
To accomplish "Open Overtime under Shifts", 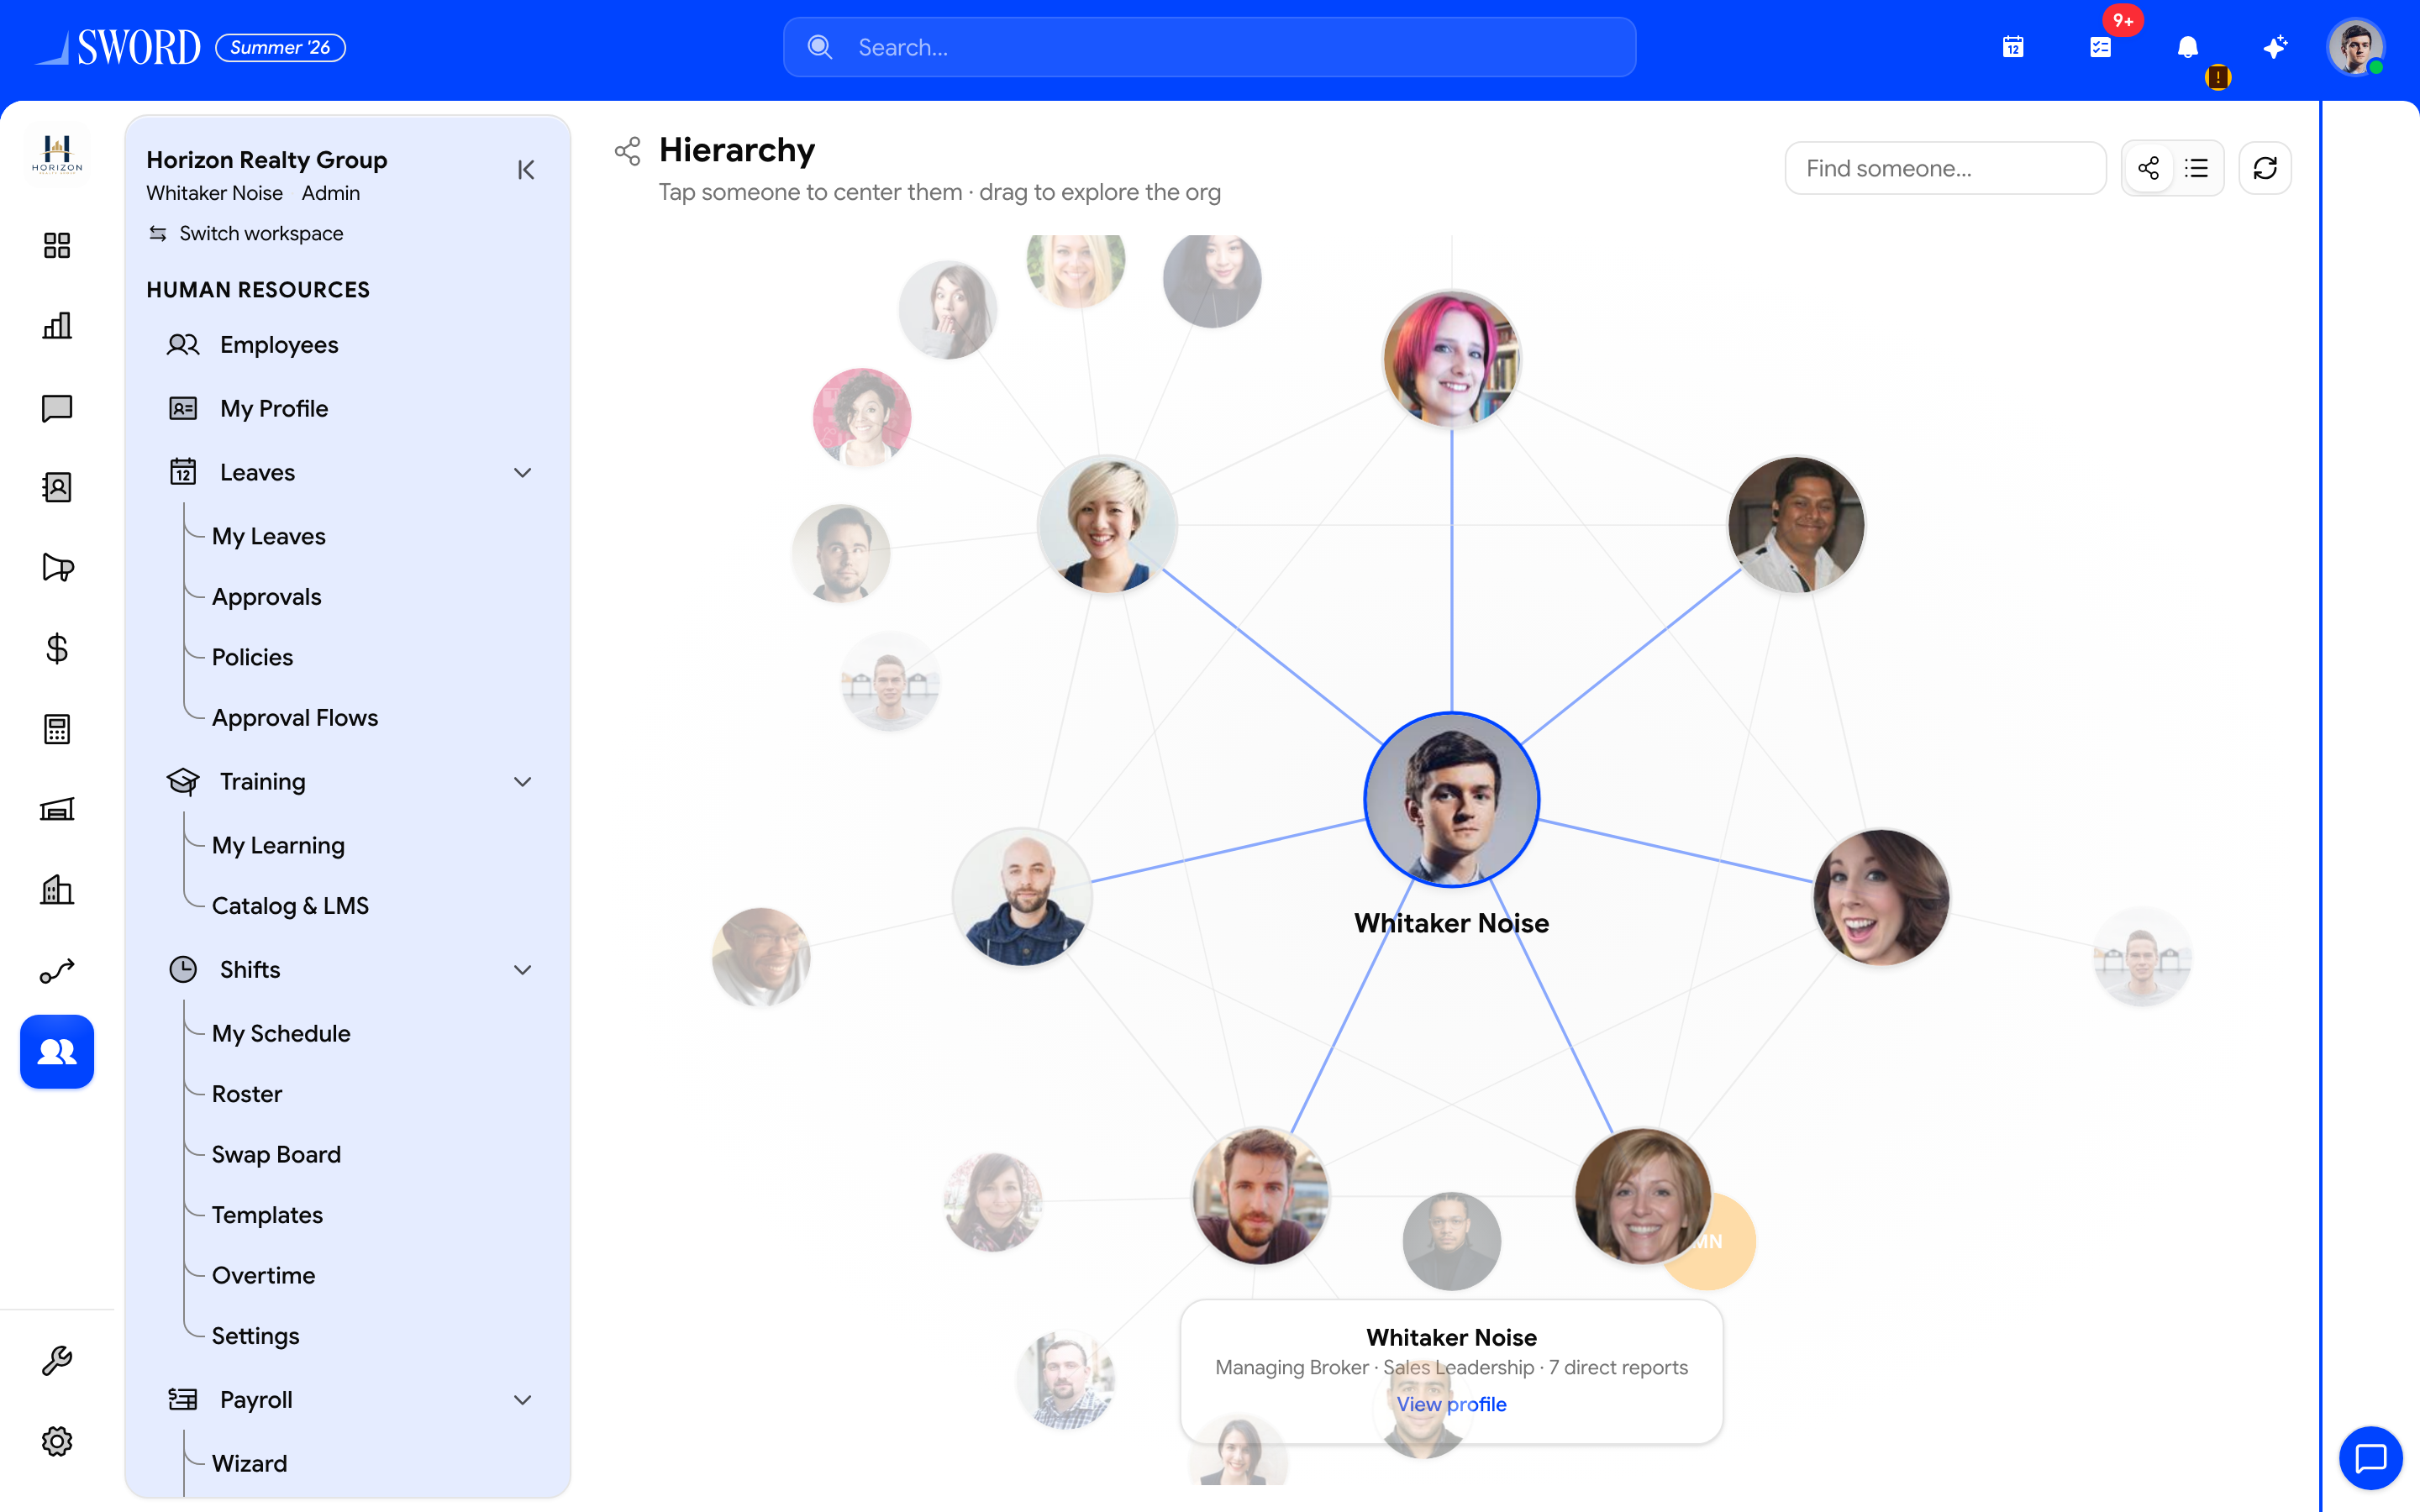I will (263, 1275).
